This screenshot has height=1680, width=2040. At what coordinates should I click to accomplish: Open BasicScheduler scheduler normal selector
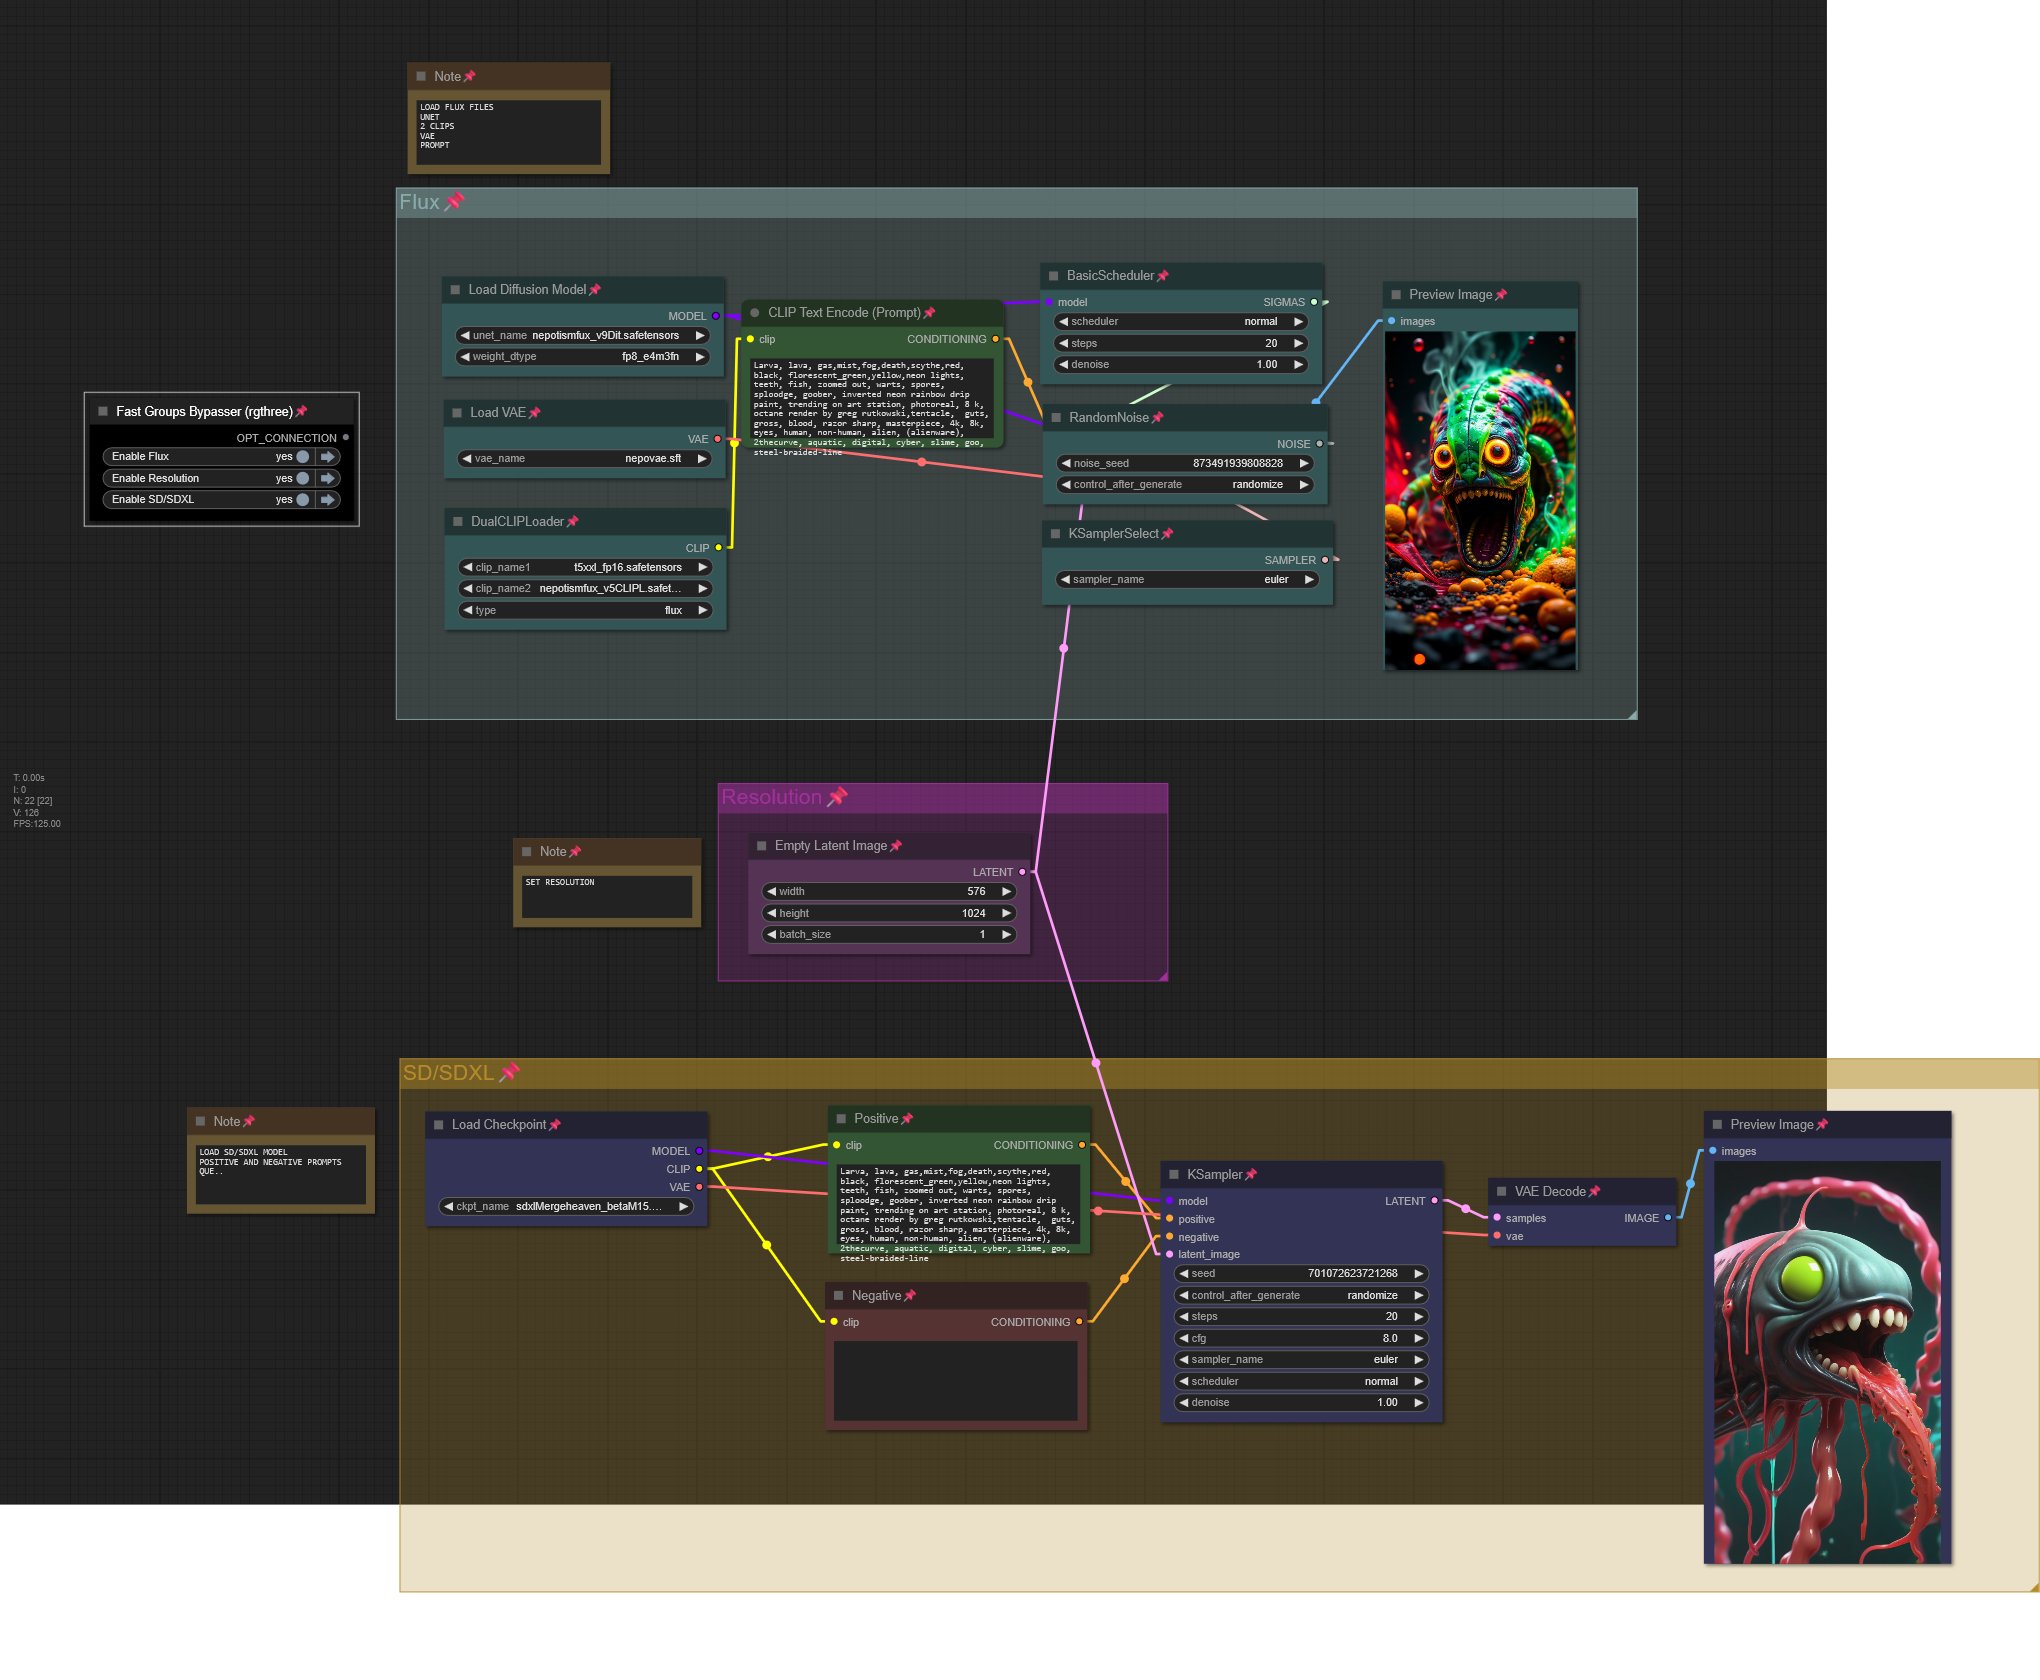pyautogui.click(x=1181, y=322)
